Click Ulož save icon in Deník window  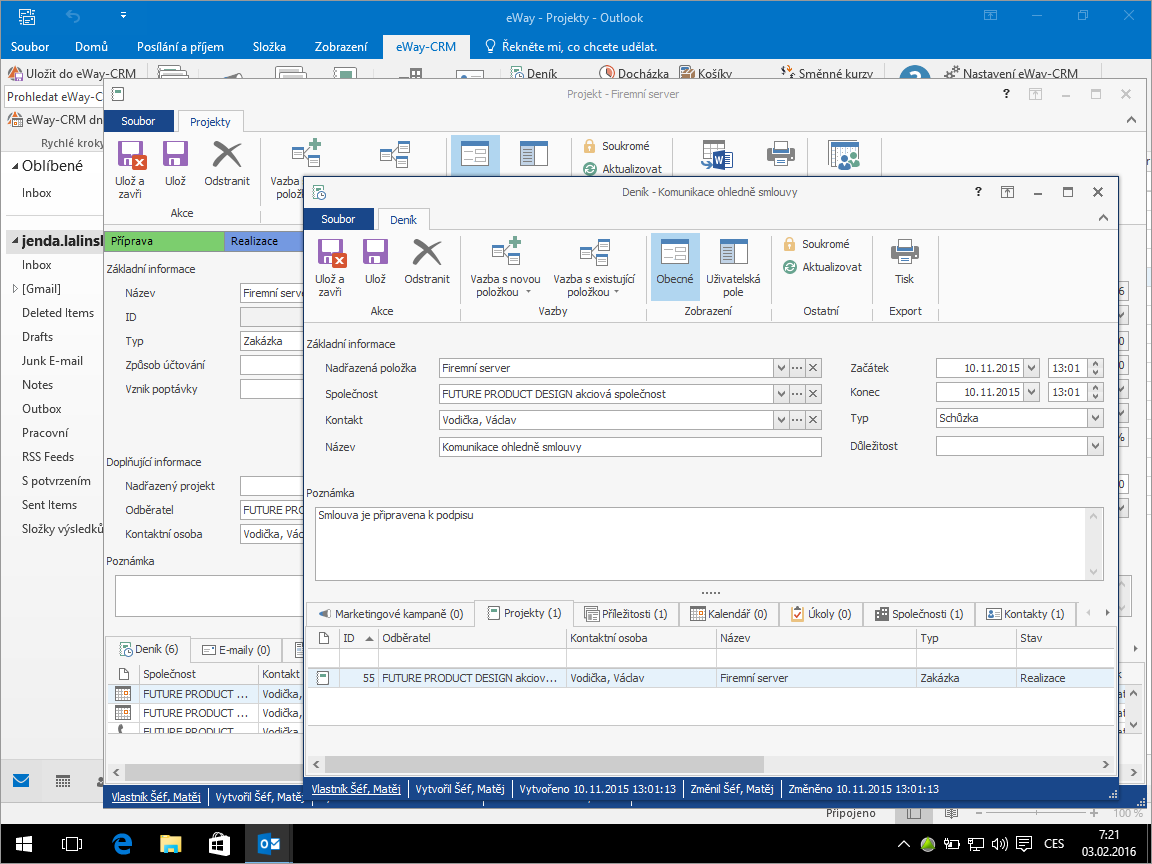click(375, 262)
